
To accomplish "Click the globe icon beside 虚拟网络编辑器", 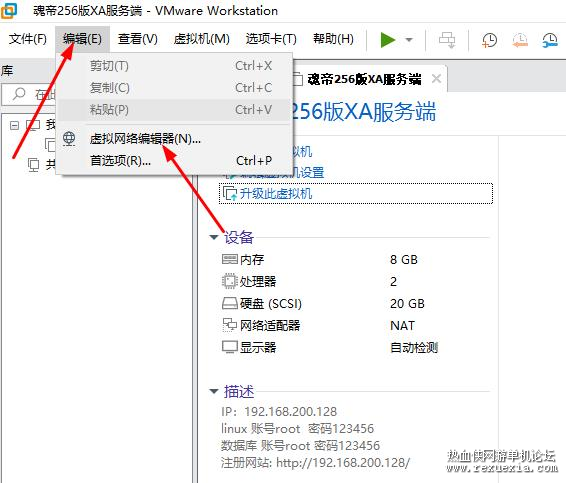I will tap(69, 139).
